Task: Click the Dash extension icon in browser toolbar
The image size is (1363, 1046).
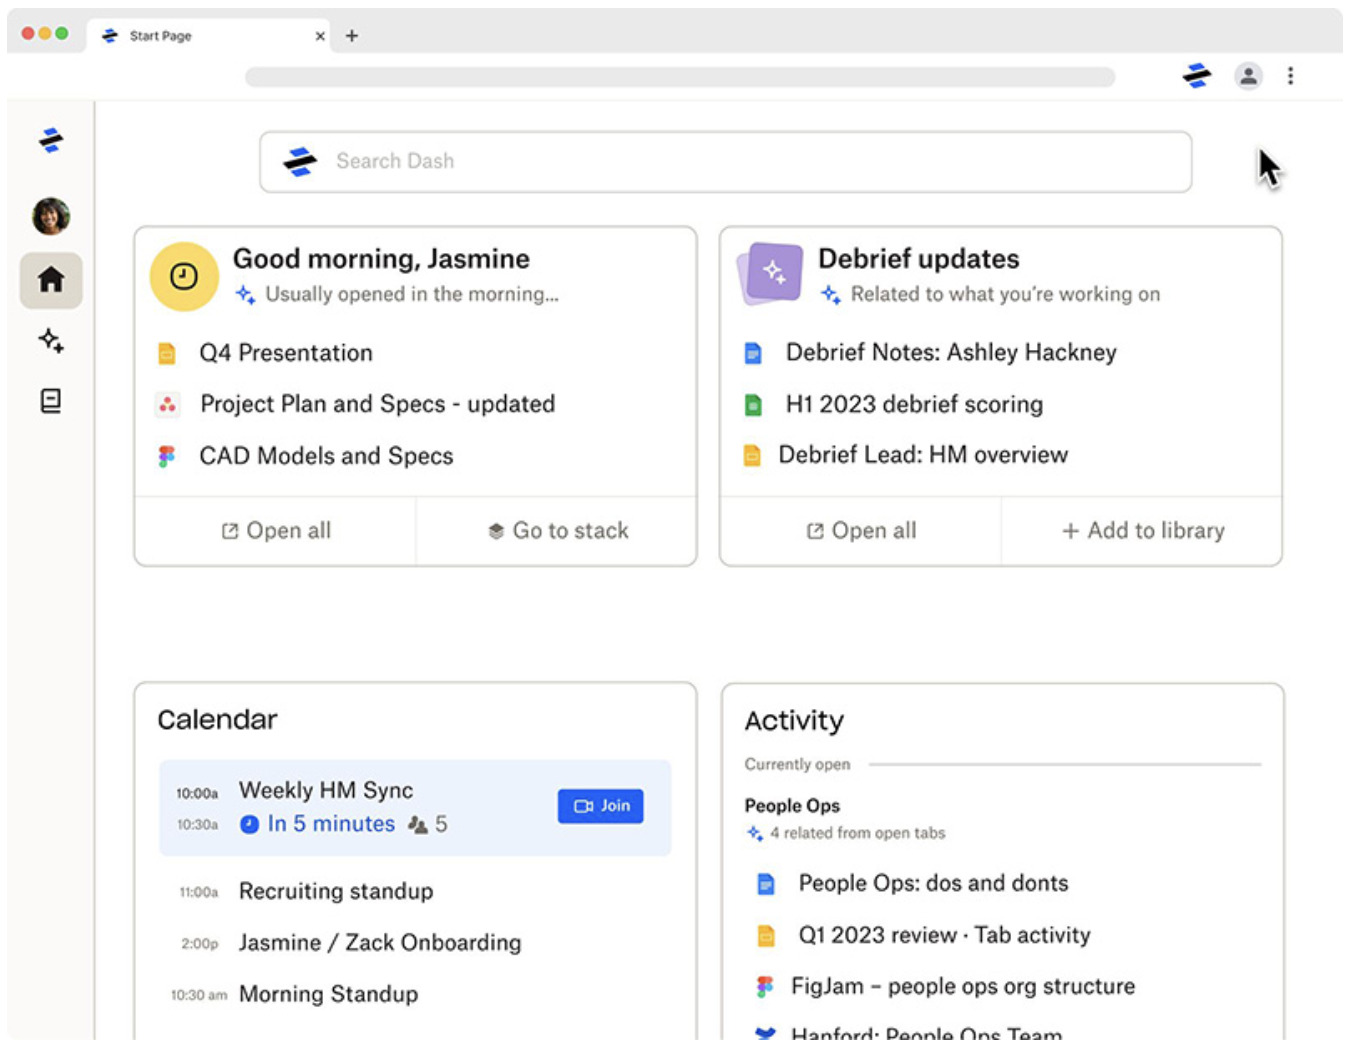Action: point(1197,76)
